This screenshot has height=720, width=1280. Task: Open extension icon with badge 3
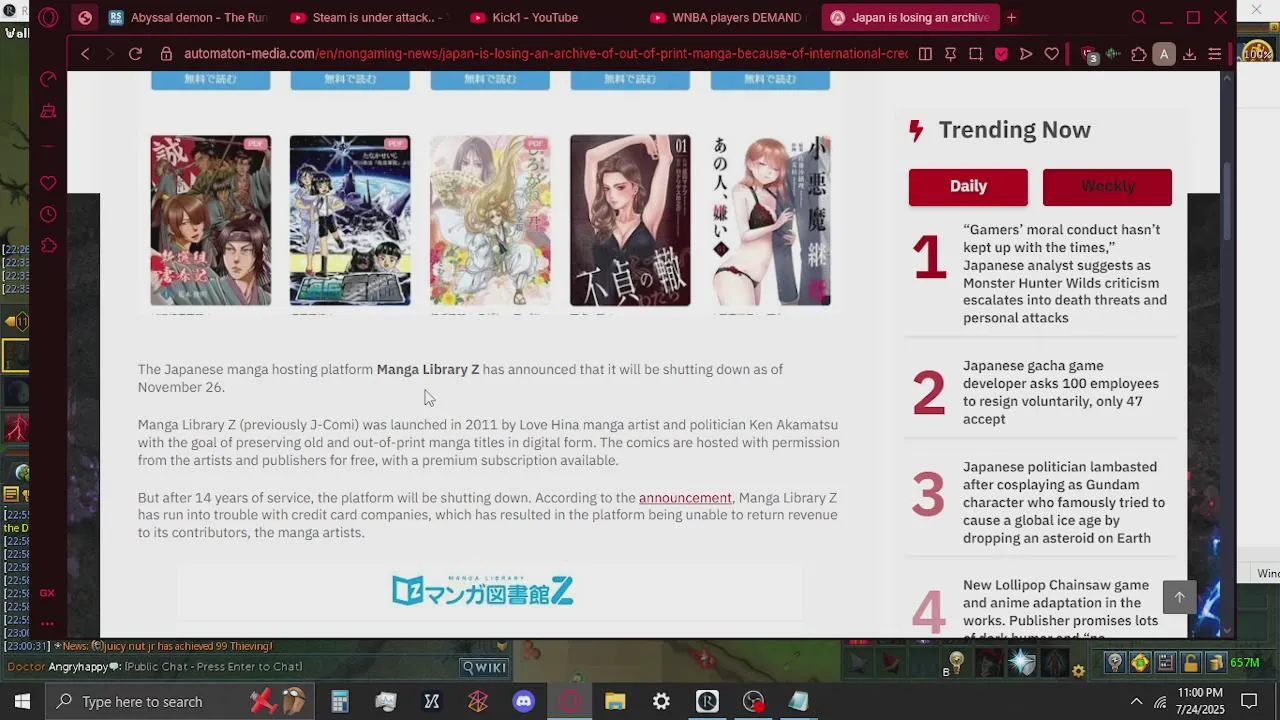(x=1089, y=55)
